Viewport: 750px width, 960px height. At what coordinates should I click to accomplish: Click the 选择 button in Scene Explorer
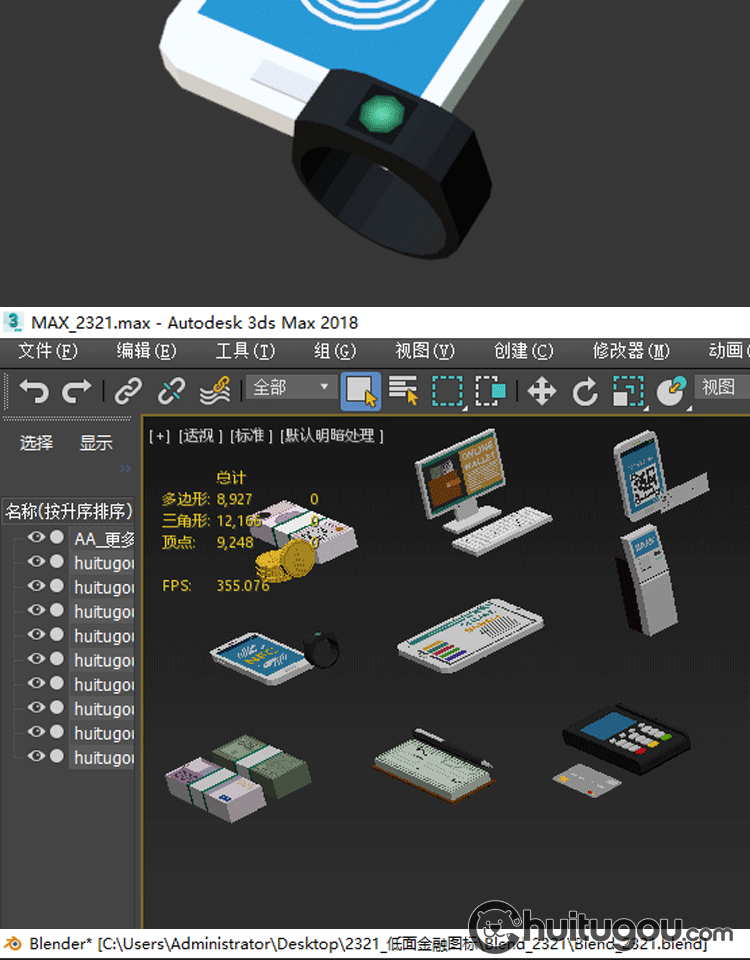(x=36, y=443)
